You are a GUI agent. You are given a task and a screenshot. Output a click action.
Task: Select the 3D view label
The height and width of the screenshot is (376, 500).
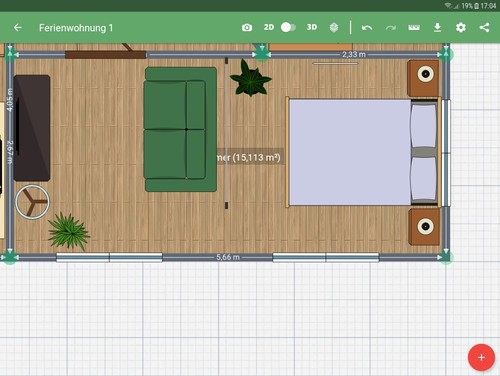[312, 27]
